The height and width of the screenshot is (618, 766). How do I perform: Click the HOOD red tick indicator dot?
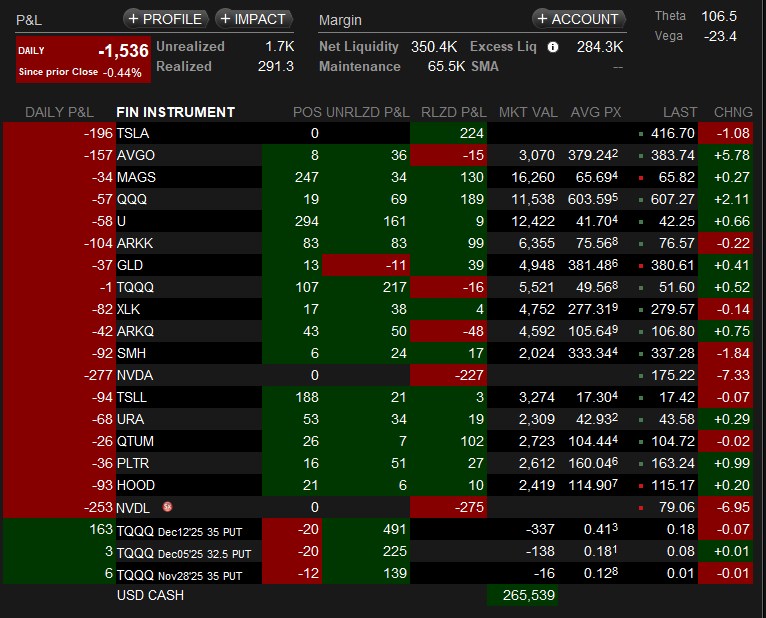click(641, 486)
